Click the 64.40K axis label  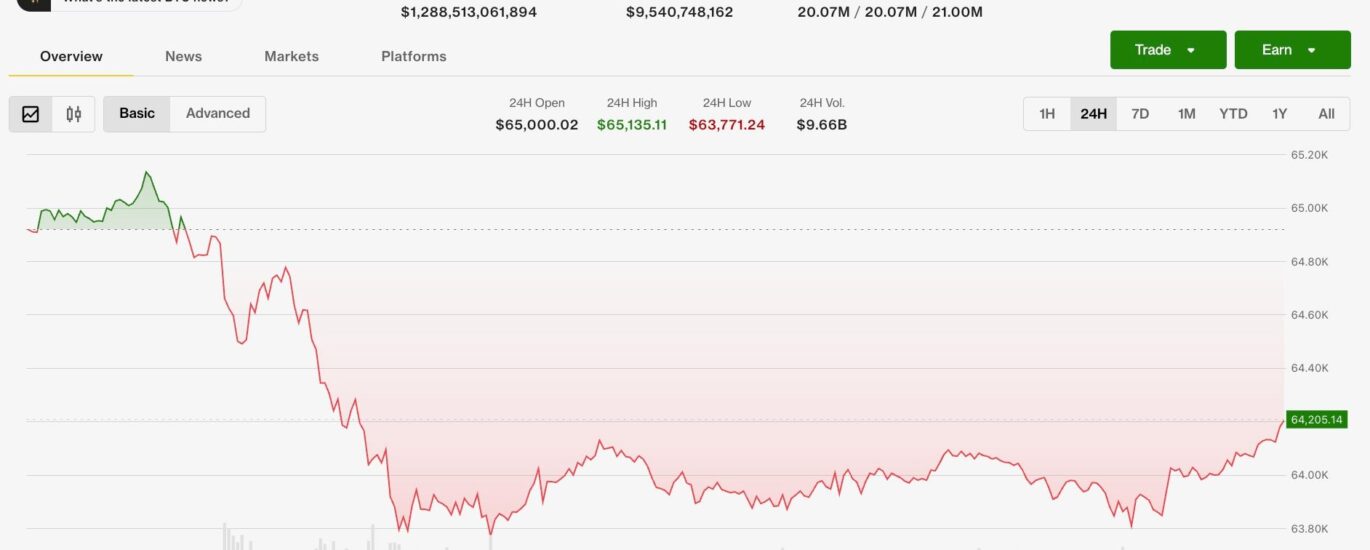click(x=1309, y=368)
